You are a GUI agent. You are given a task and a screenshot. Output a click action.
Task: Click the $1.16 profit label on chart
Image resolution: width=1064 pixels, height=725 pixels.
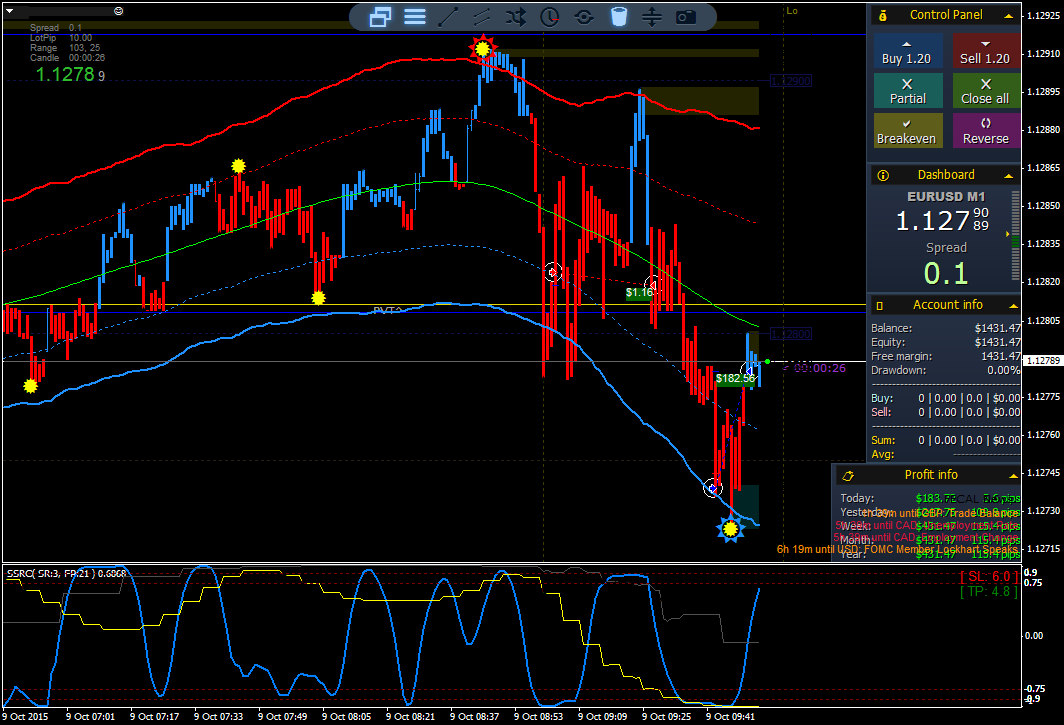[639, 293]
